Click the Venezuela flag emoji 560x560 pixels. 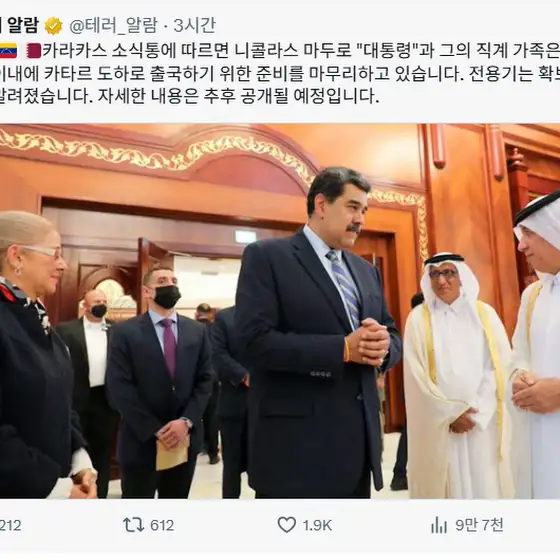(8, 51)
